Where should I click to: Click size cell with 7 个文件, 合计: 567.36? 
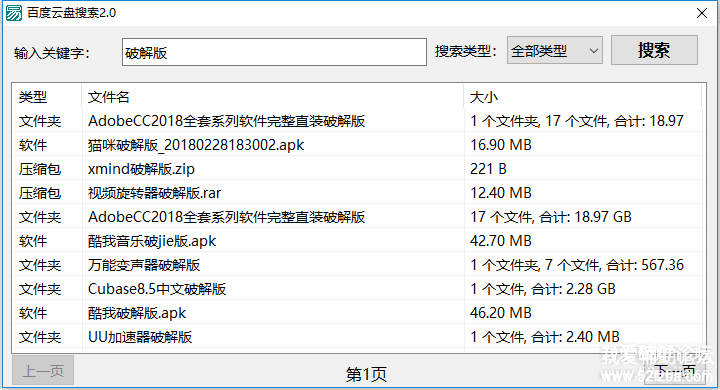577,265
